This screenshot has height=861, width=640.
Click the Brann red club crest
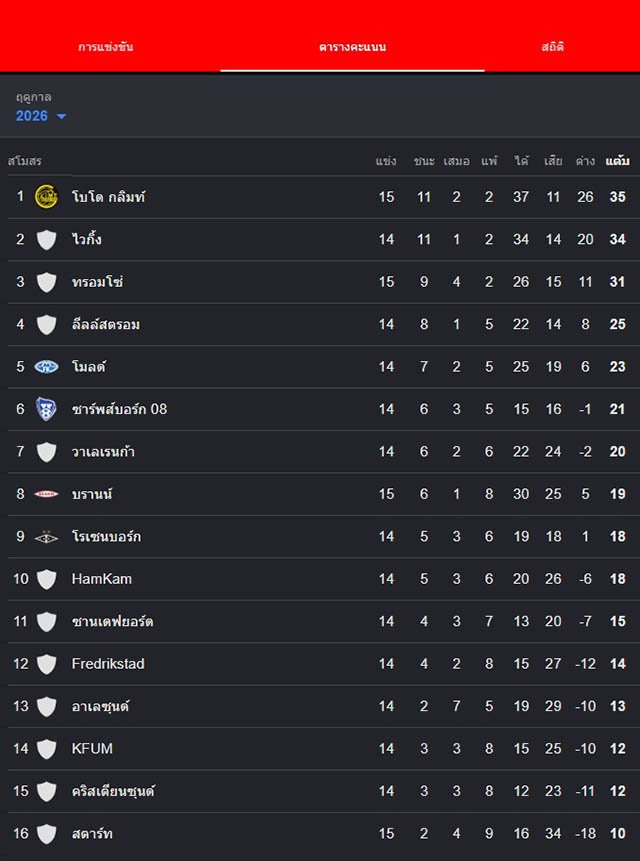(46, 494)
